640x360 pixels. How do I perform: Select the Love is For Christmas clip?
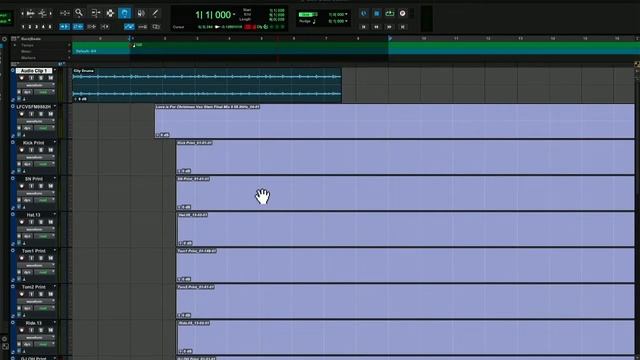[x=395, y=121]
